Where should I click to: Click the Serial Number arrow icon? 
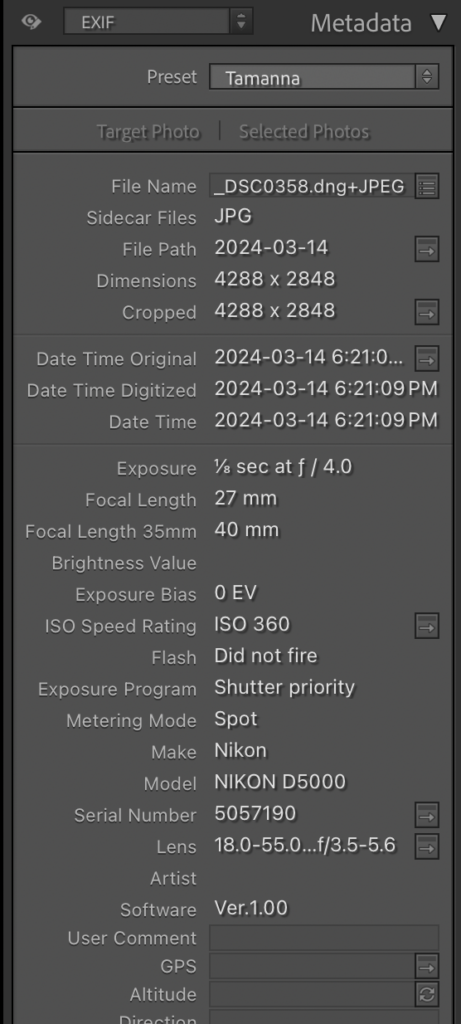[x=427, y=814]
